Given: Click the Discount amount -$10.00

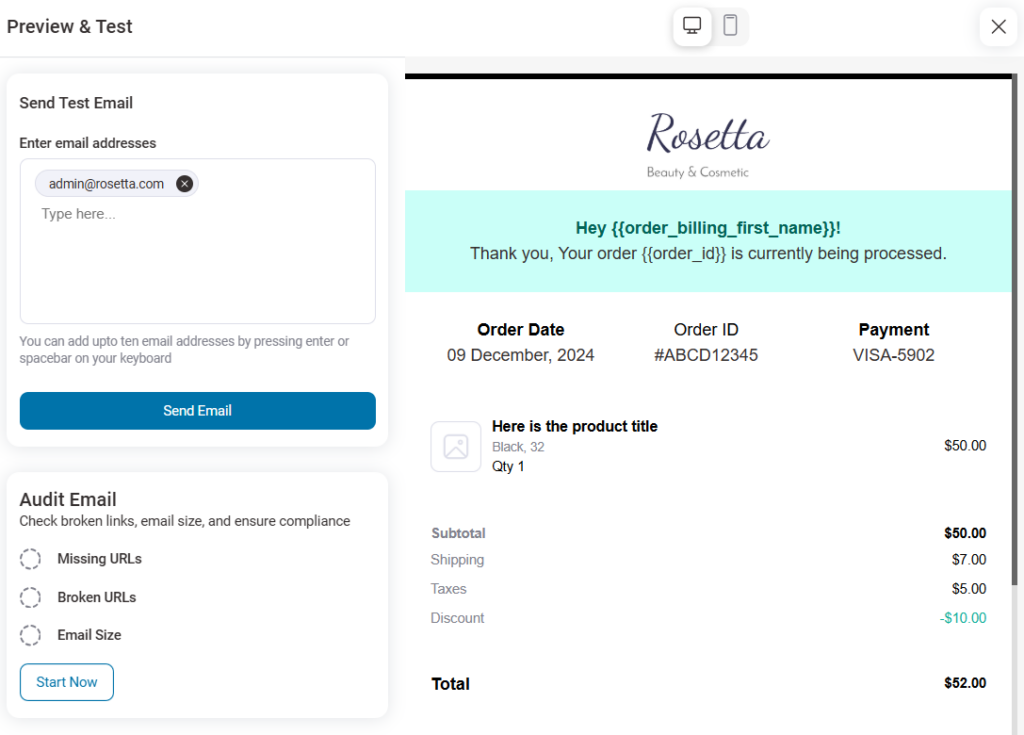Looking at the screenshot, I should pos(963,618).
